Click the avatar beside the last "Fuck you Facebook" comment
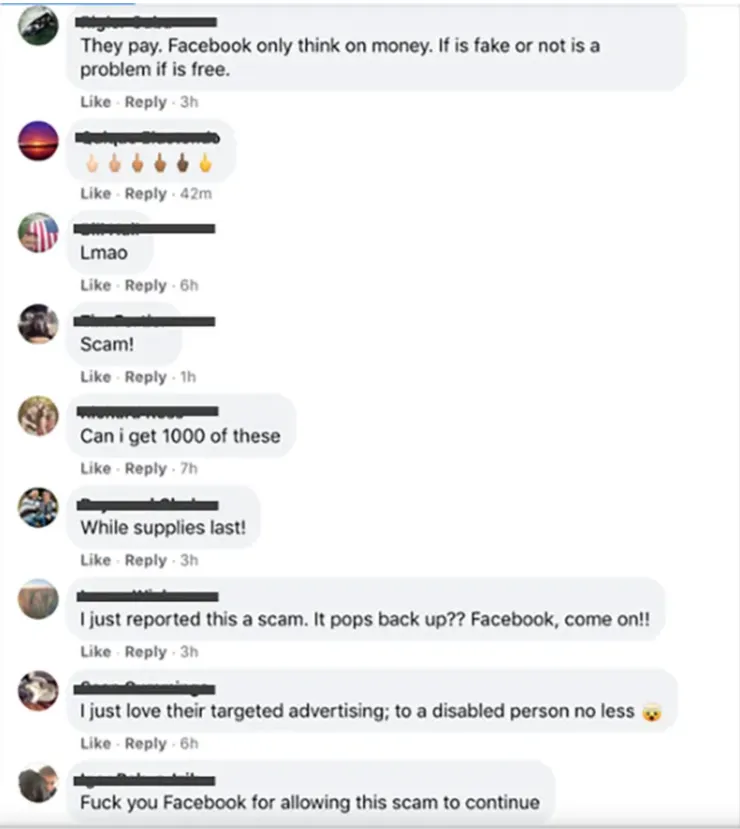The height and width of the screenshot is (829, 740). coord(38,783)
